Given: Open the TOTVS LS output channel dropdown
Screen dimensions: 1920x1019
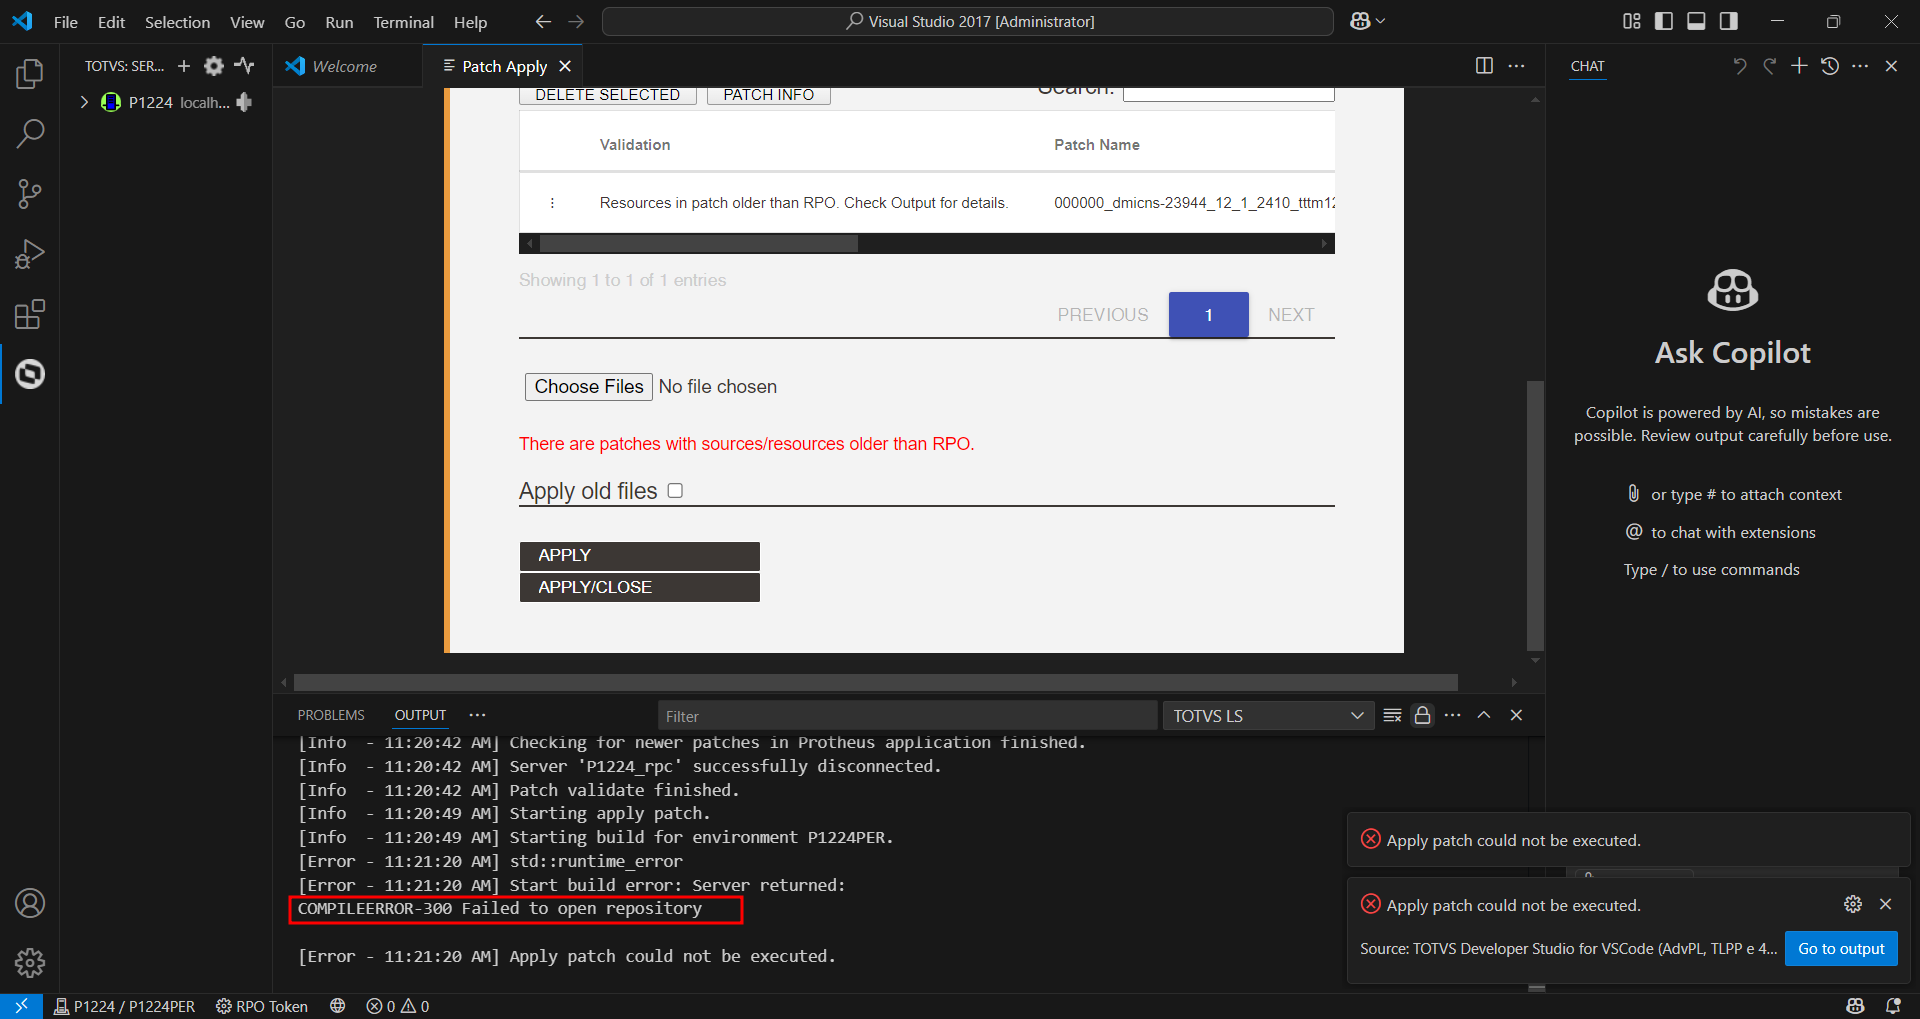Looking at the screenshot, I should 1268,715.
